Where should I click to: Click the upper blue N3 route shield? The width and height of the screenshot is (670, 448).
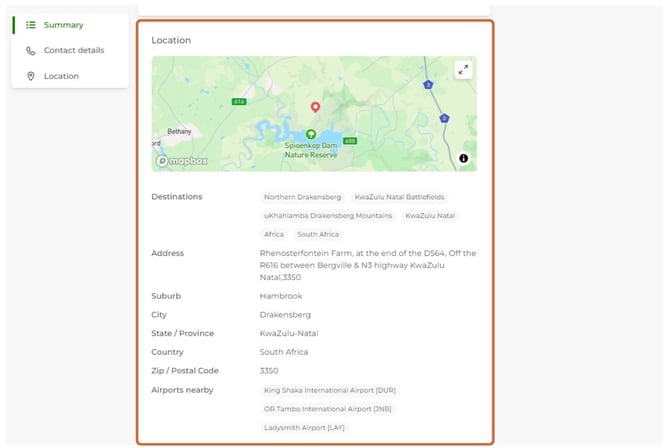[428, 85]
